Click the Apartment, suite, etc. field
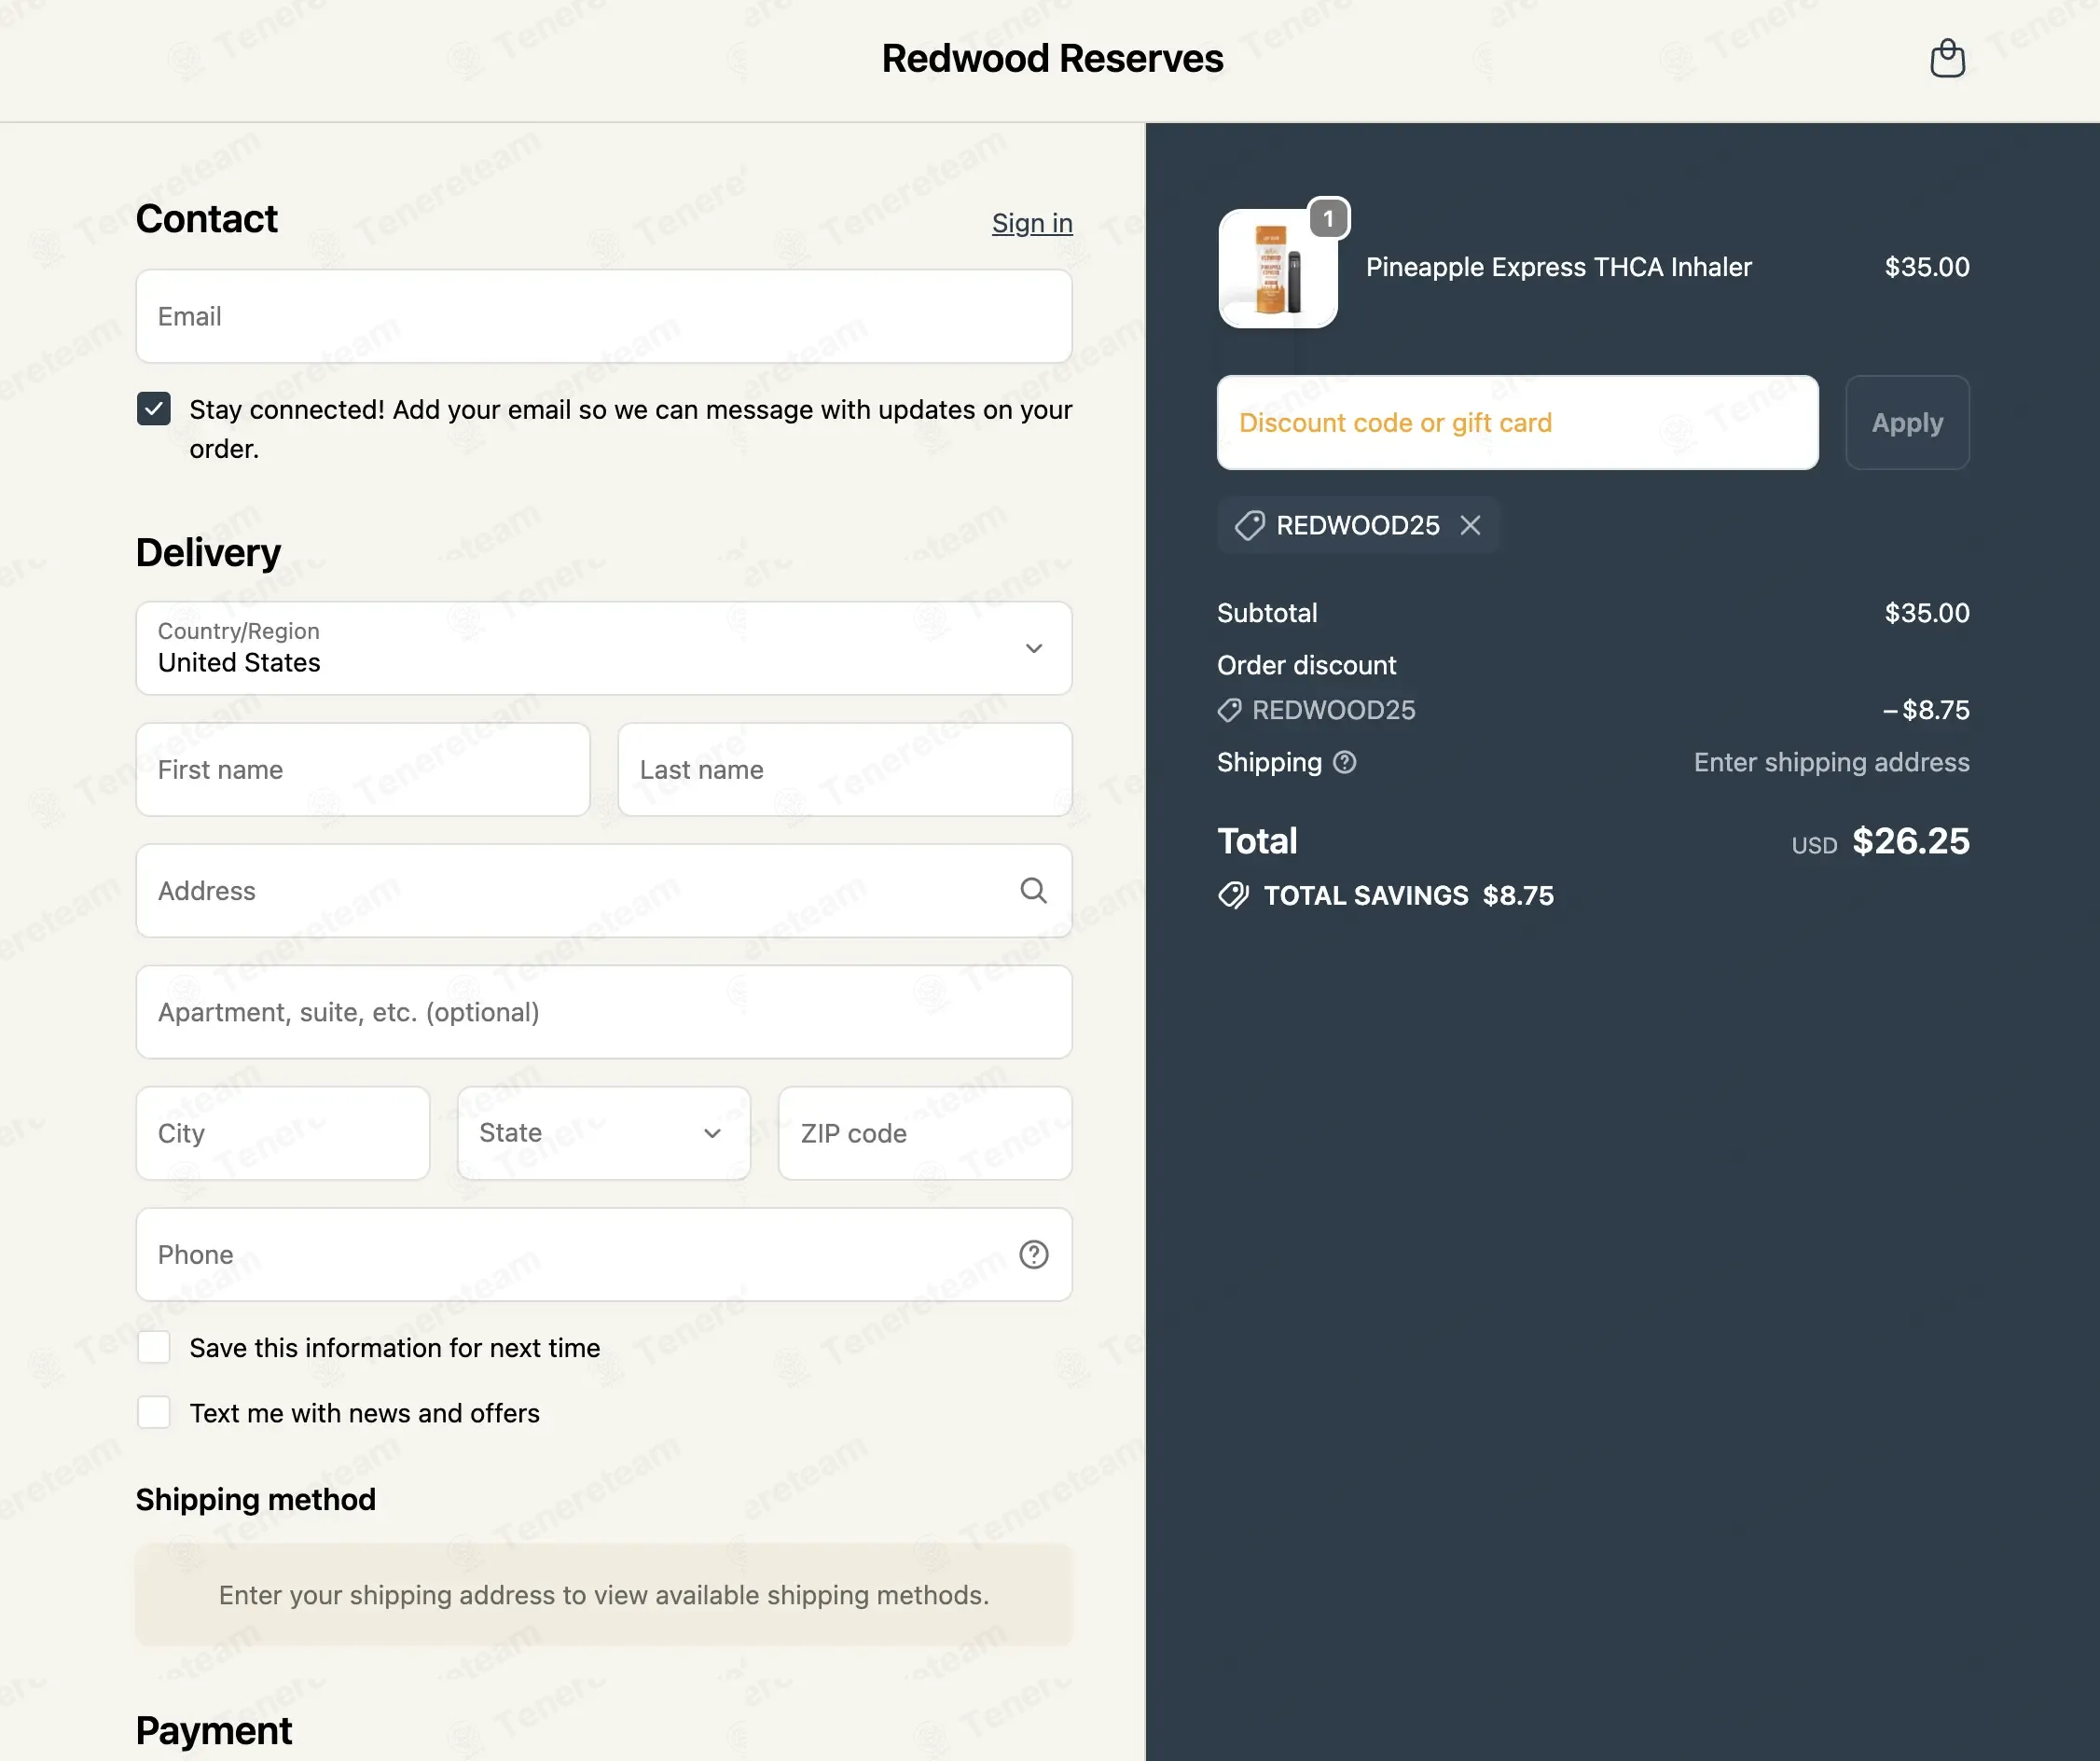2100x1761 pixels. point(604,1012)
